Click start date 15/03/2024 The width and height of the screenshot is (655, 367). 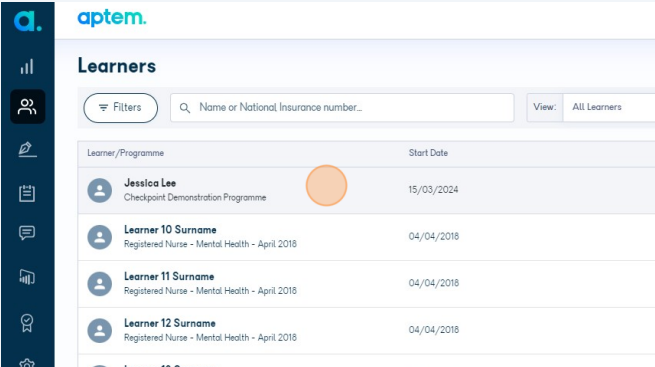[433, 190]
